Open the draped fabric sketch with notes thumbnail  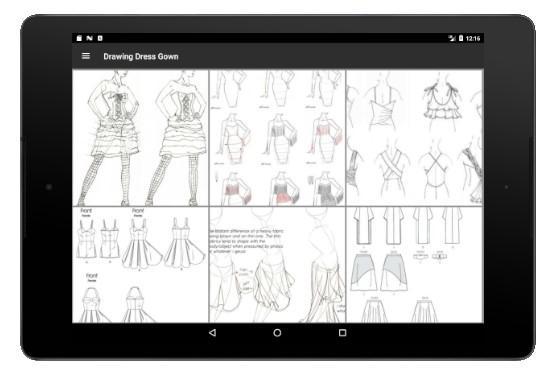click(277, 265)
